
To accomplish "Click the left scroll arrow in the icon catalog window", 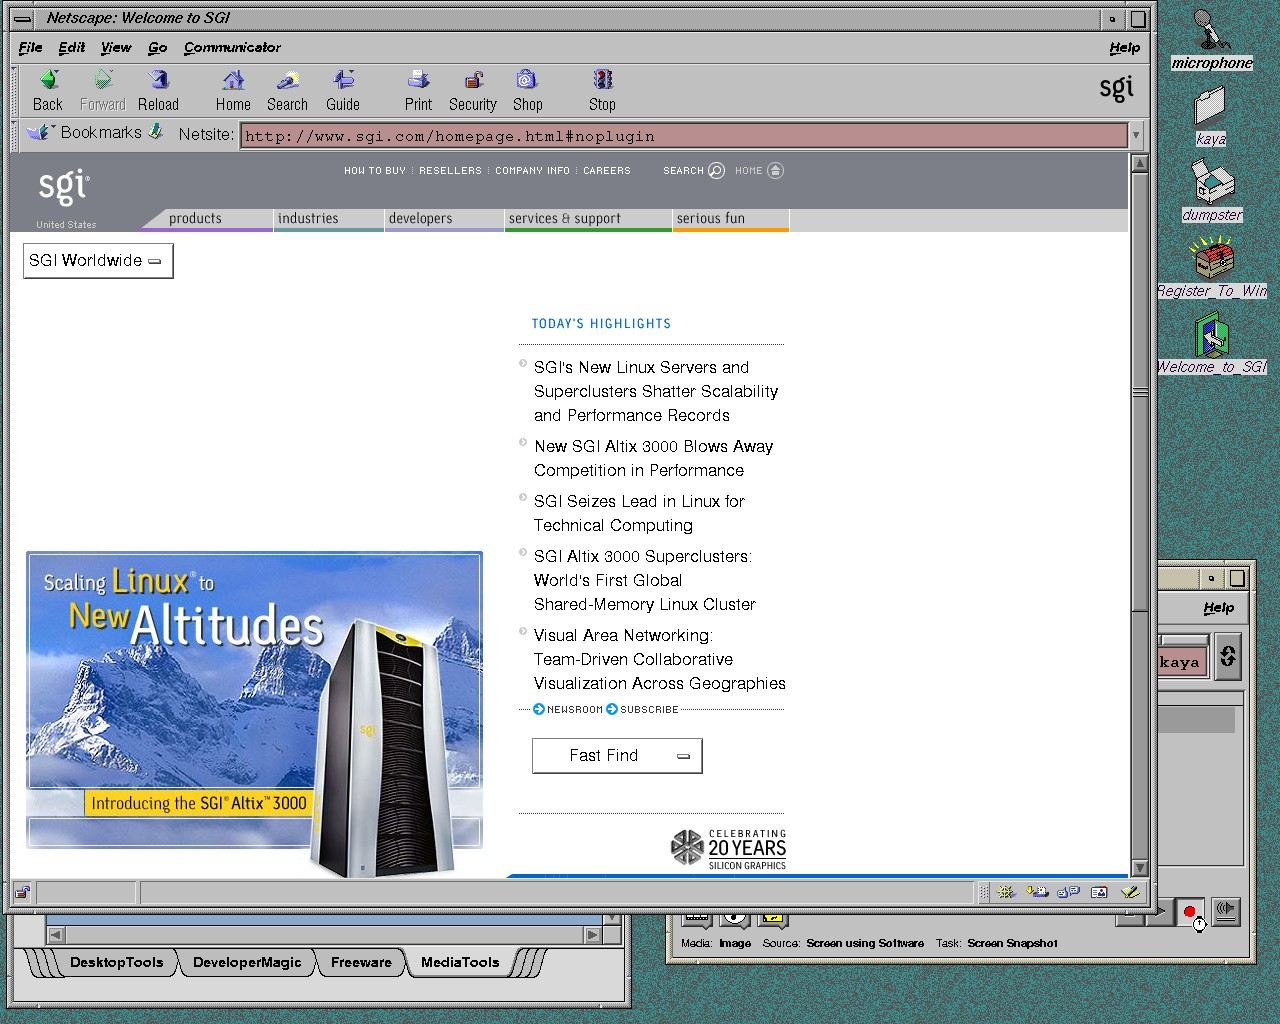I will point(56,935).
